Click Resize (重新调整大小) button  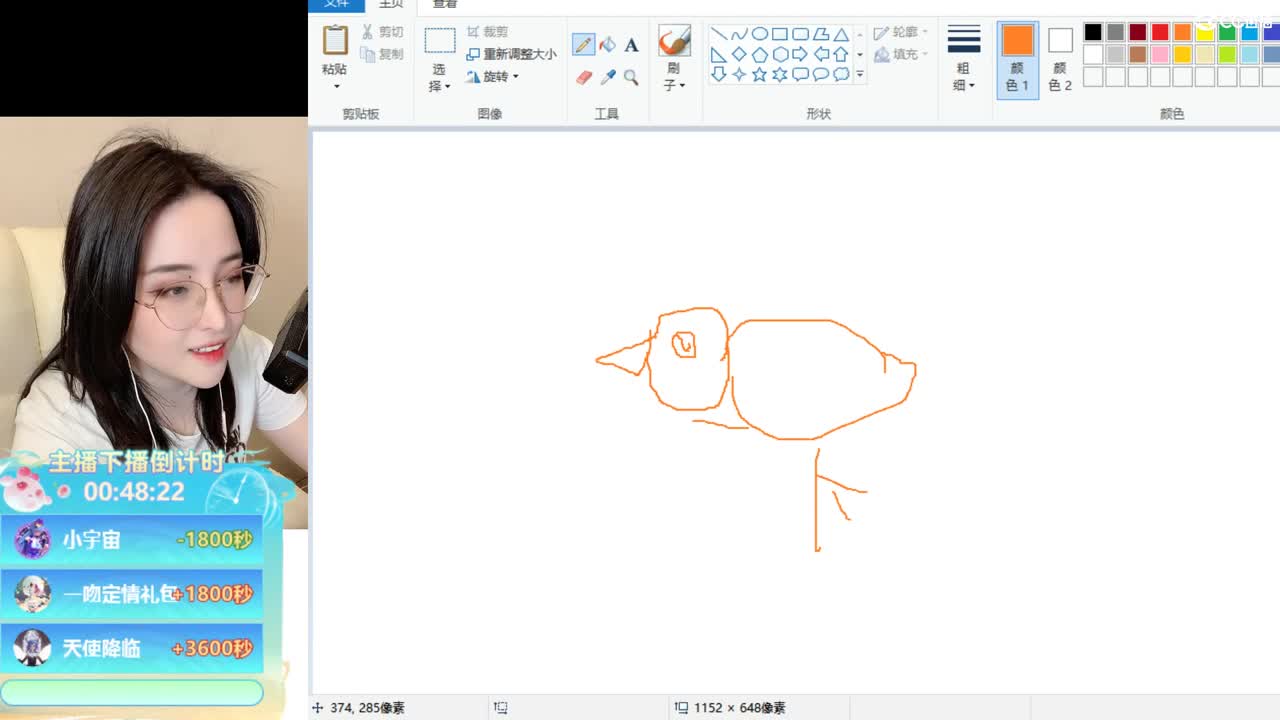click(x=511, y=54)
